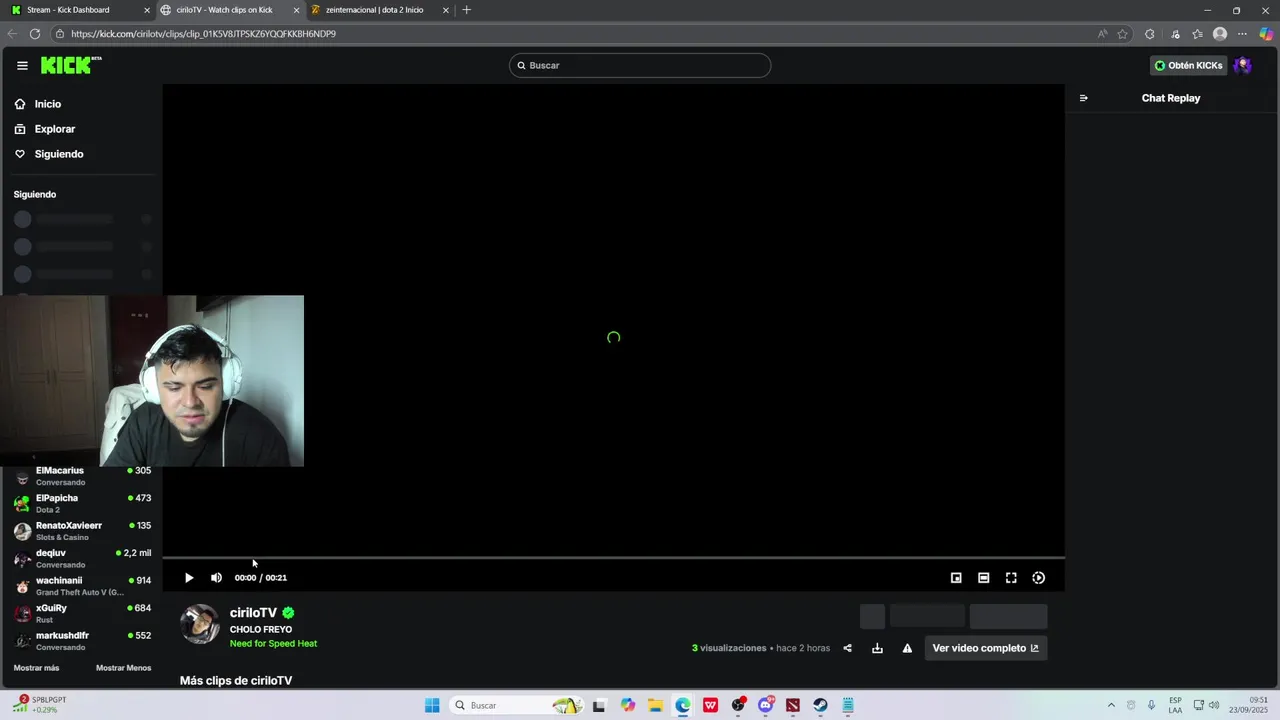The width and height of the screenshot is (1280, 720).
Task: Show hidden system tray icons
Action: tap(1111, 705)
